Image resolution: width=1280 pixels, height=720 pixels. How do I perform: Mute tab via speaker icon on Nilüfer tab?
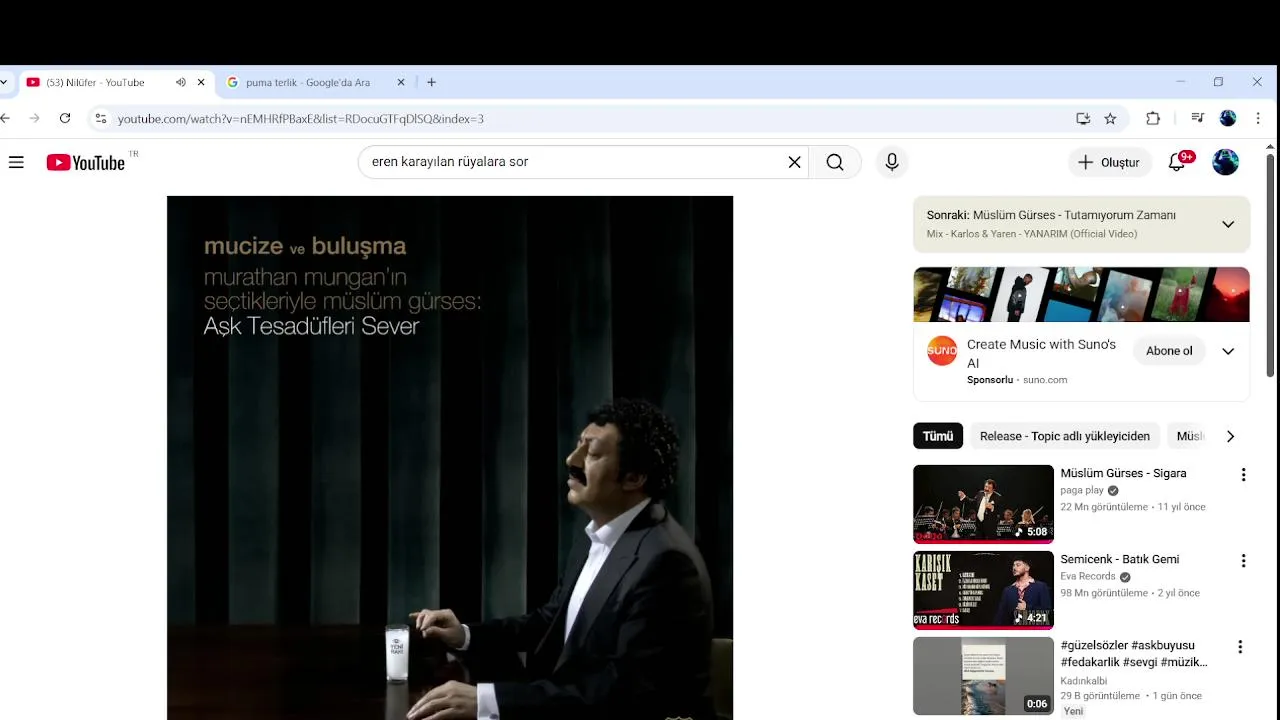[180, 82]
